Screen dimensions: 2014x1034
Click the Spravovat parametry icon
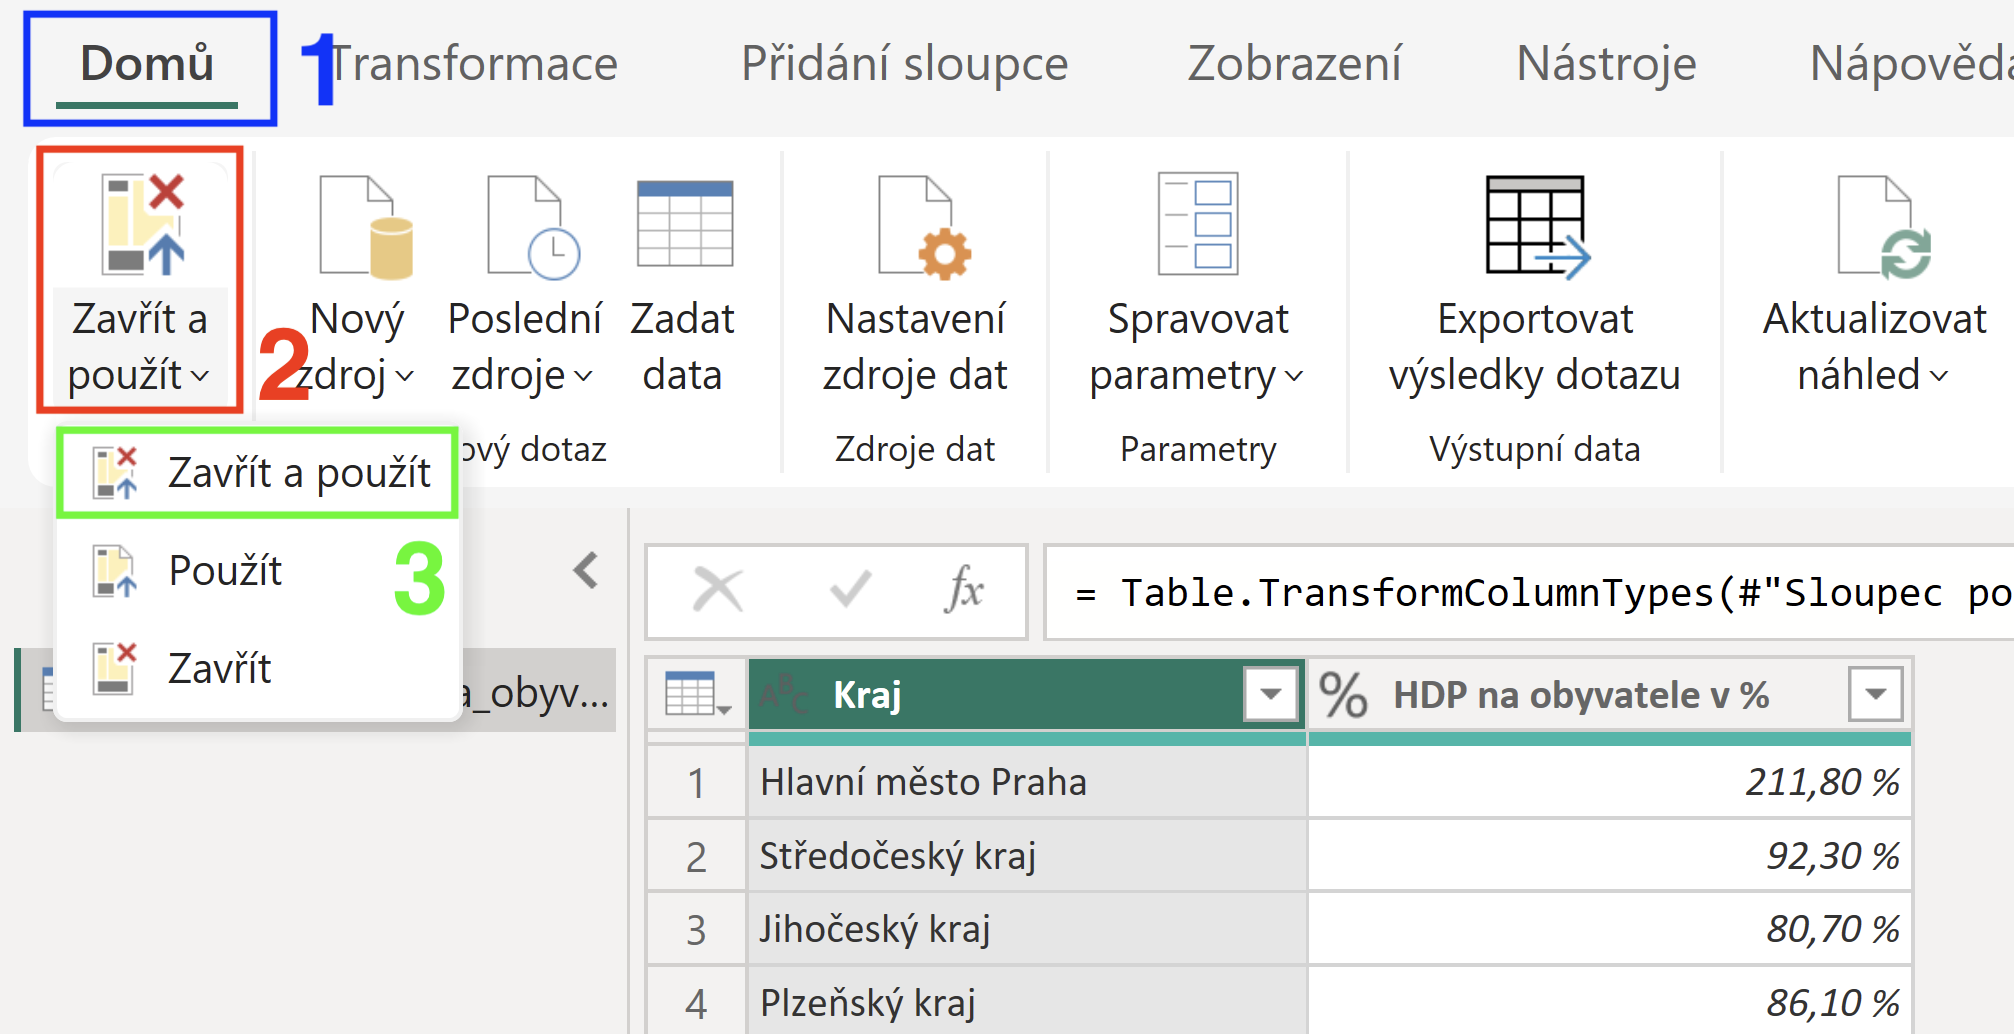click(x=1198, y=223)
